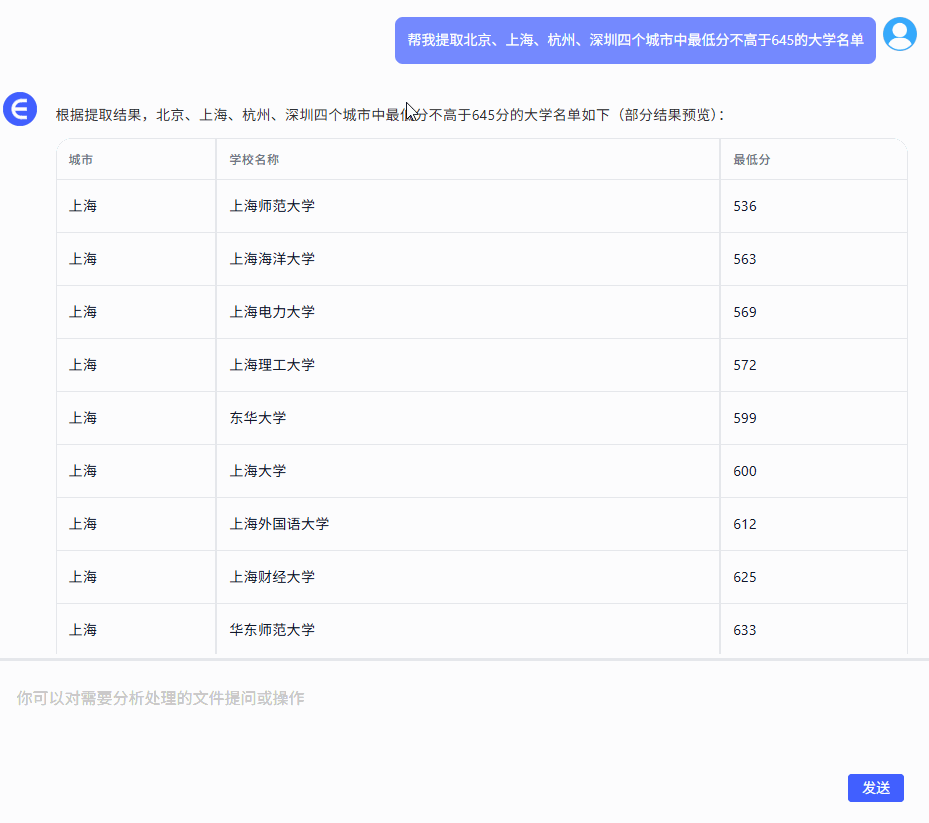
Task: Click the user message bubble about 645
Action: tap(635, 40)
